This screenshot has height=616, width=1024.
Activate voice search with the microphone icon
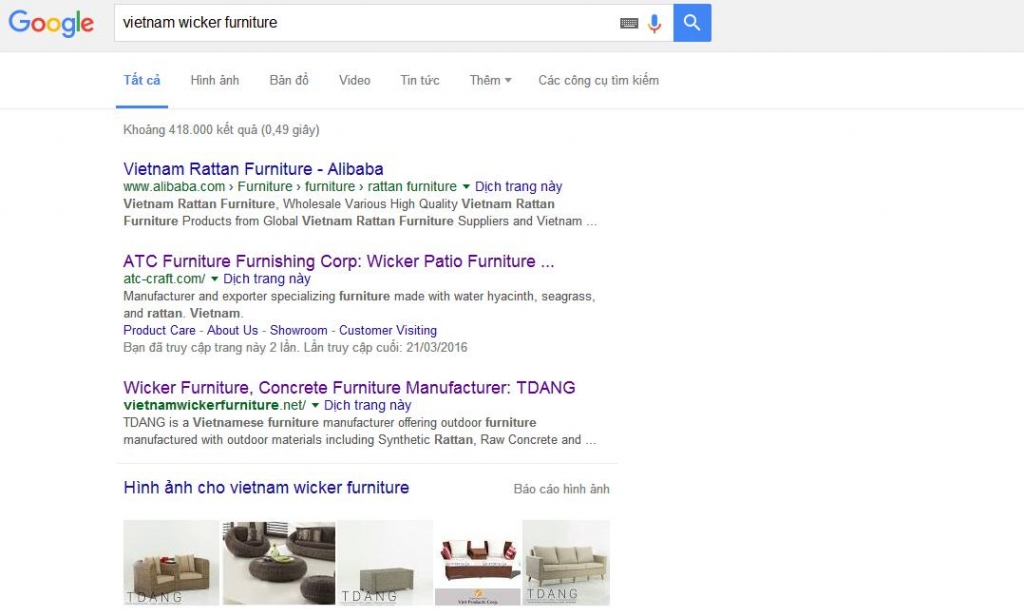point(655,23)
